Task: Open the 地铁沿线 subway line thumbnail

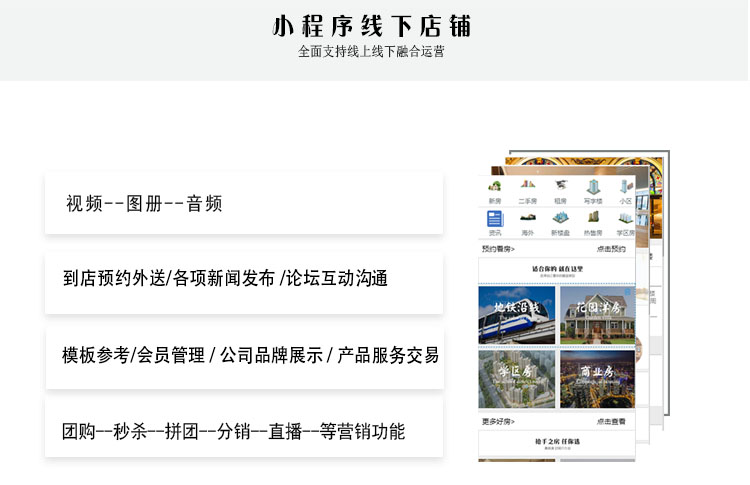Action: click(x=516, y=315)
